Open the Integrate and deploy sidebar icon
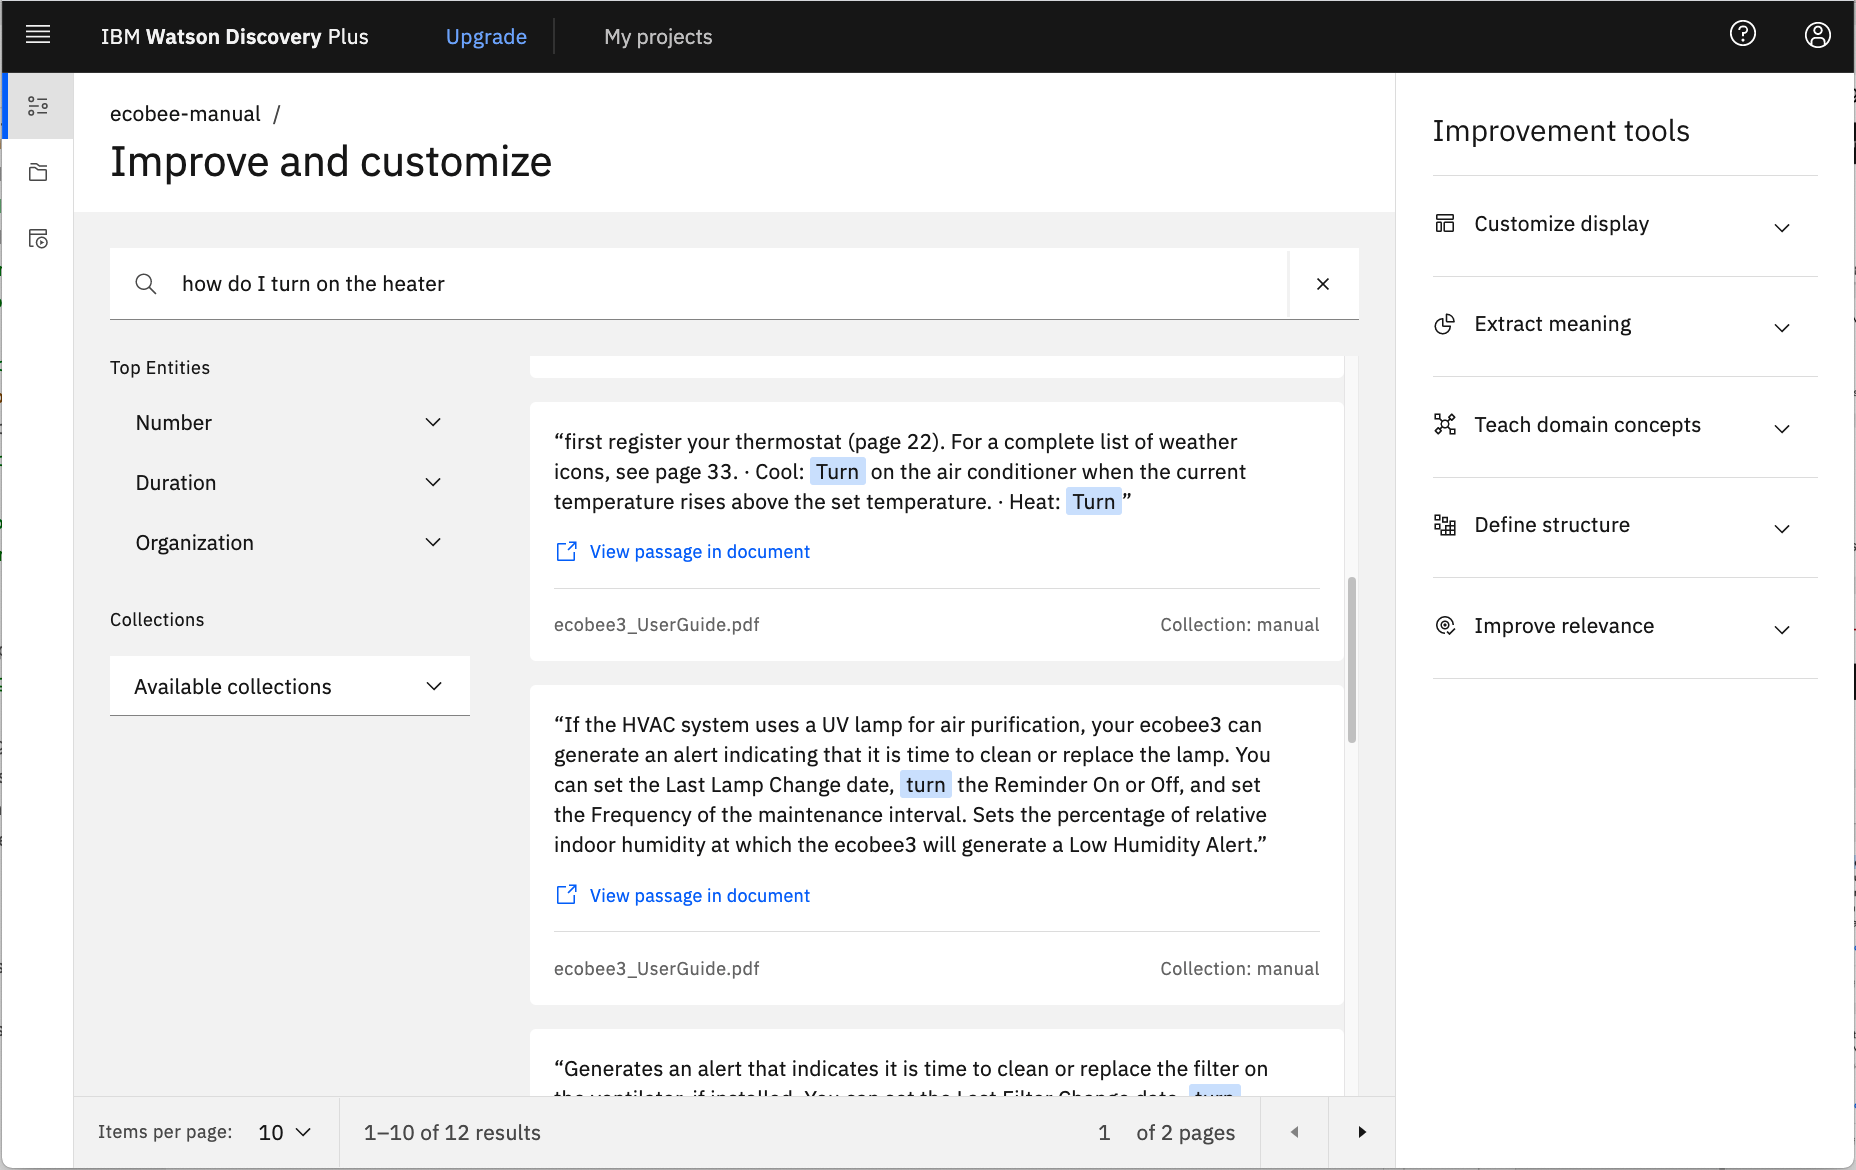This screenshot has height=1170, width=1856. pos(38,239)
